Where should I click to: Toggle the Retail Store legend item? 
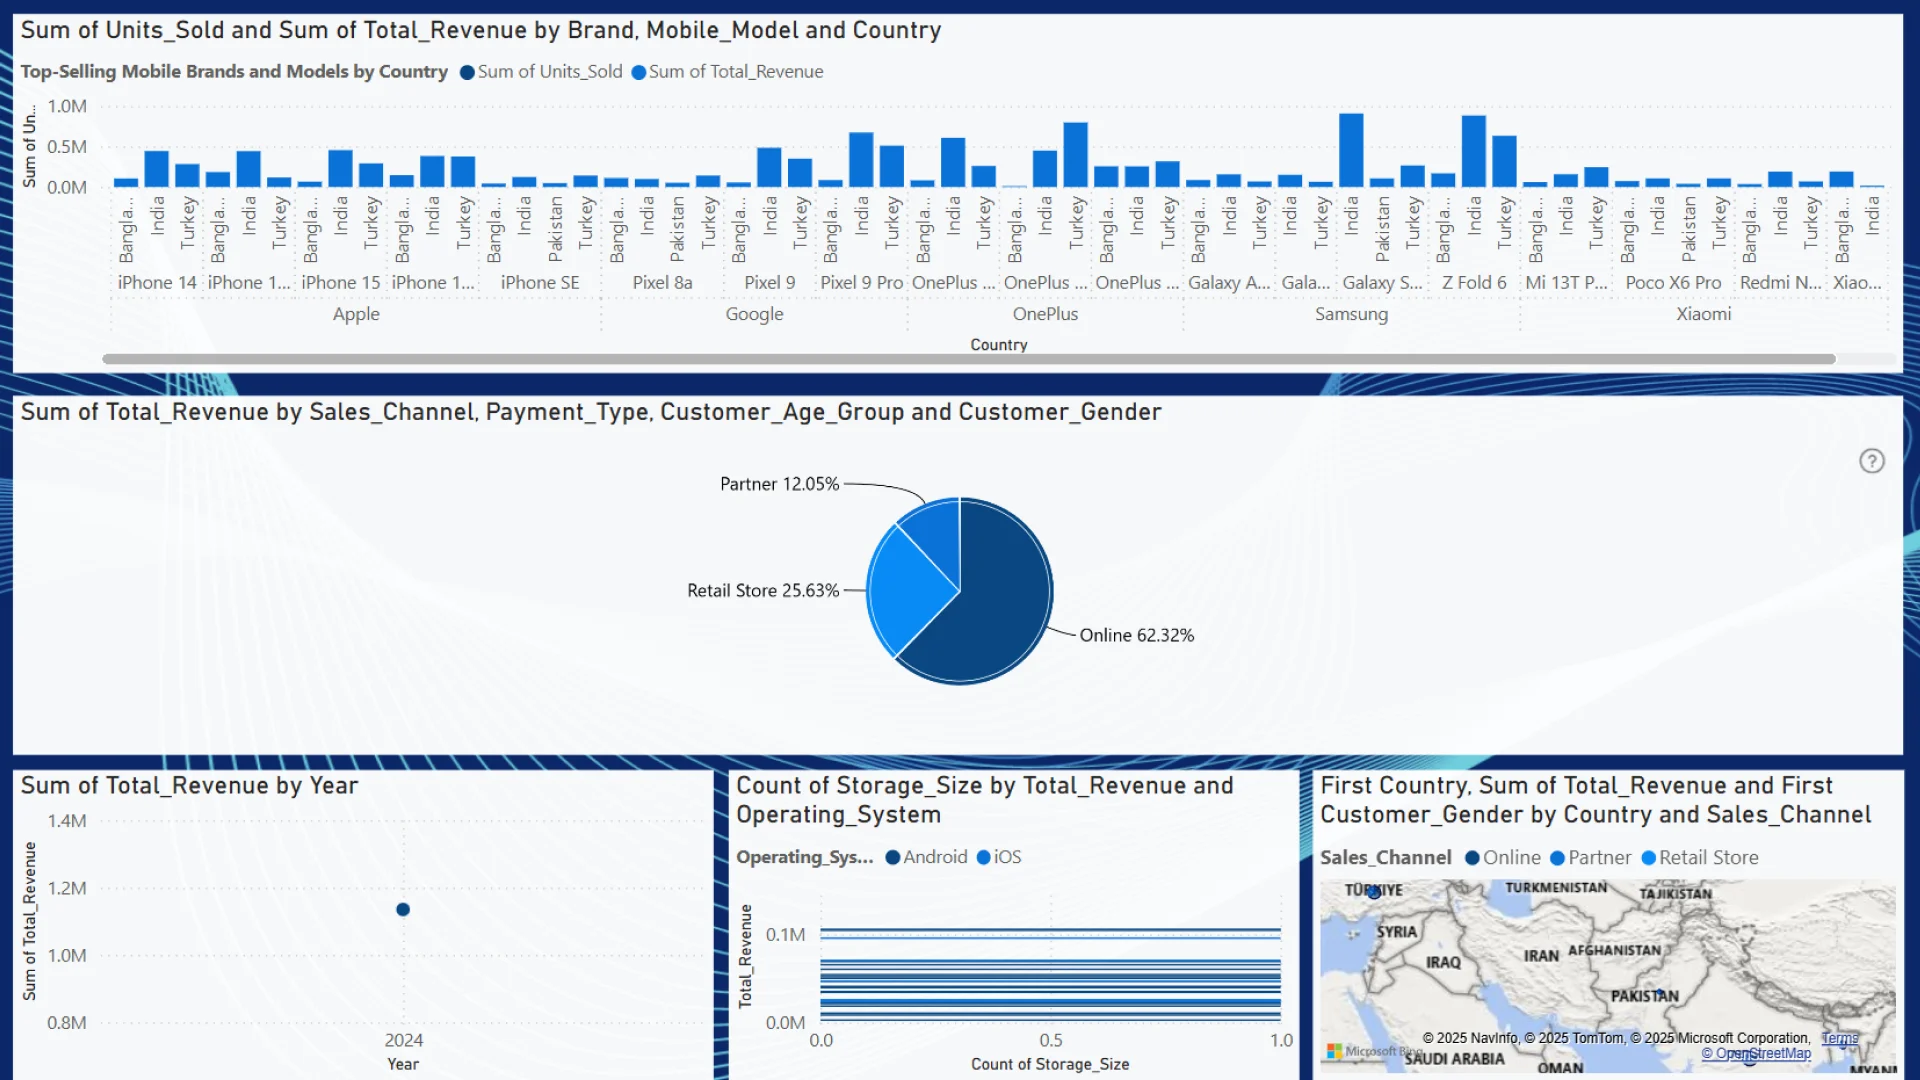(x=1699, y=858)
